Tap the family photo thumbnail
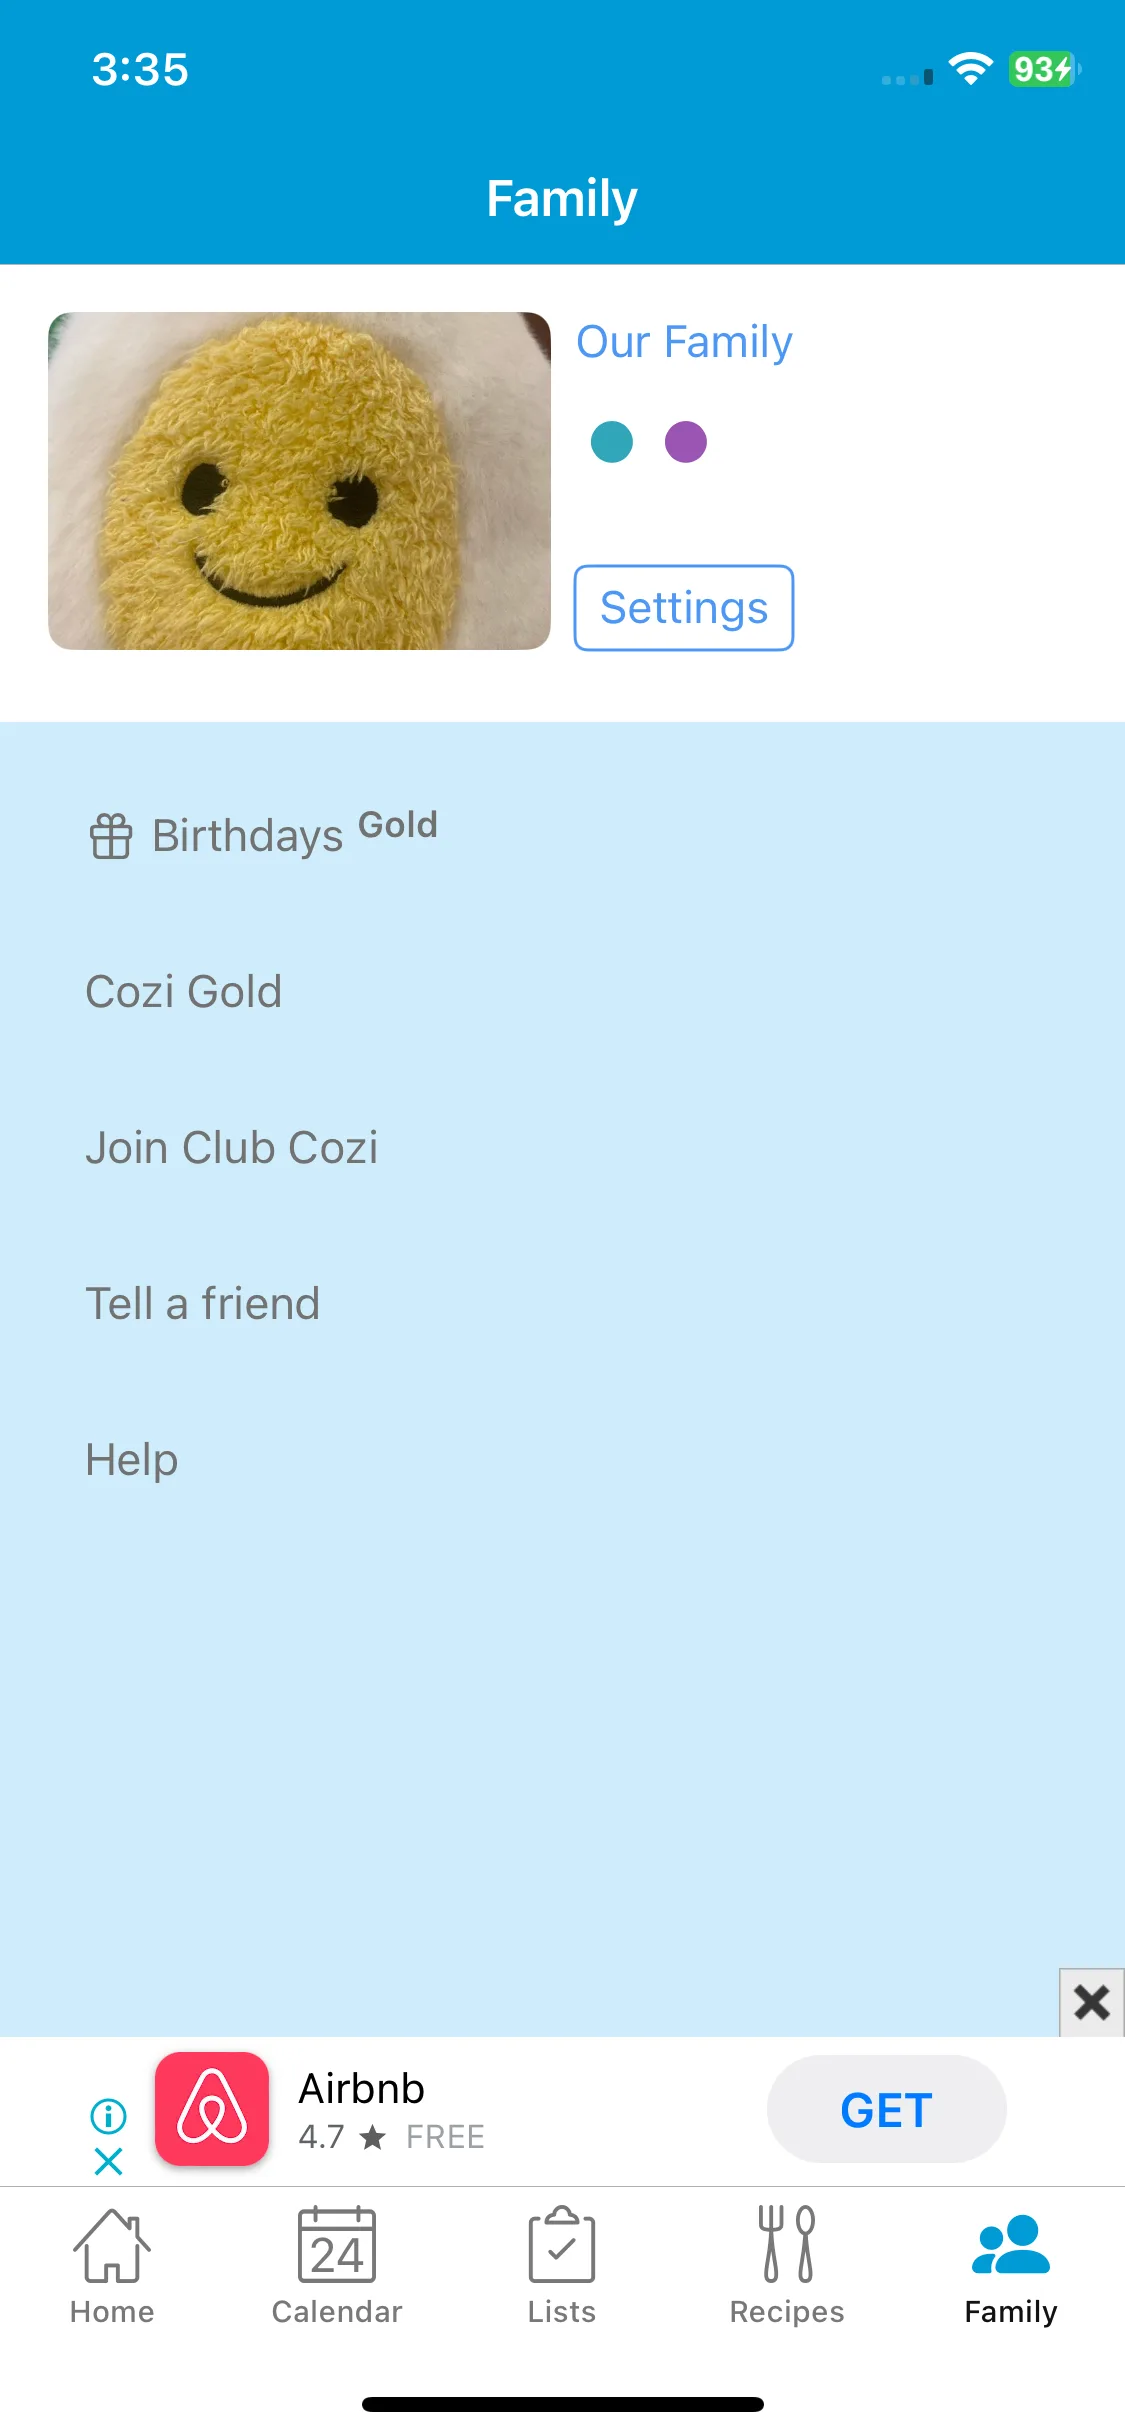 [299, 481]
